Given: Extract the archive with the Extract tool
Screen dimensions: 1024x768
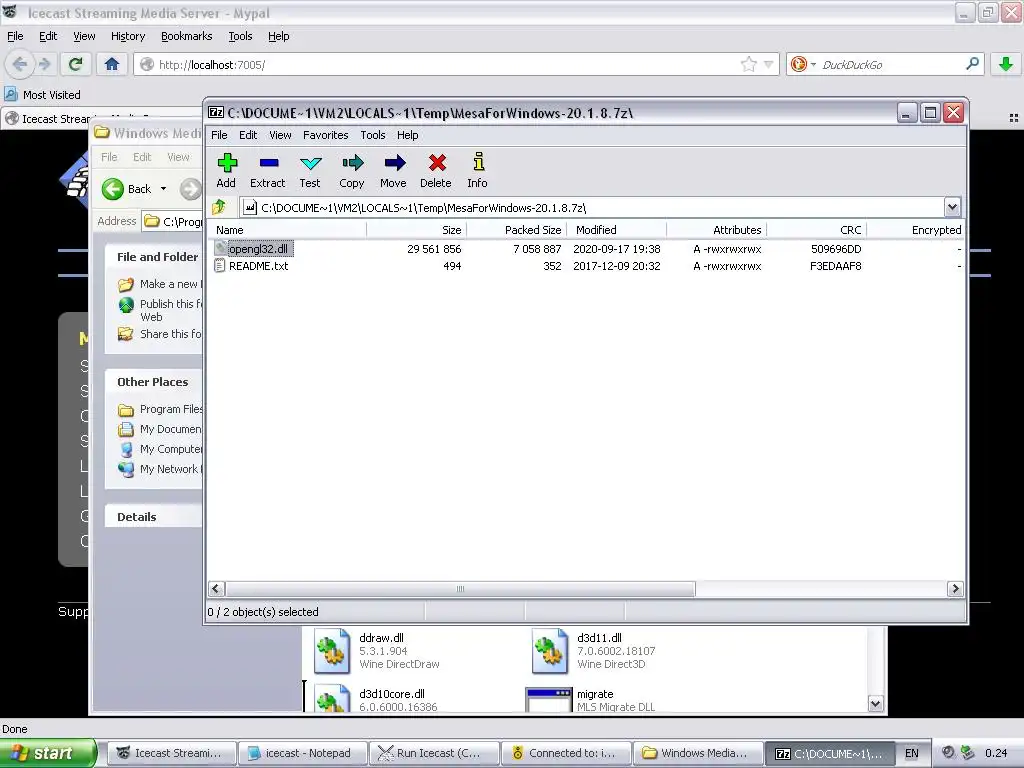Looking at the screenshot, I should click(x=268, y=171).
